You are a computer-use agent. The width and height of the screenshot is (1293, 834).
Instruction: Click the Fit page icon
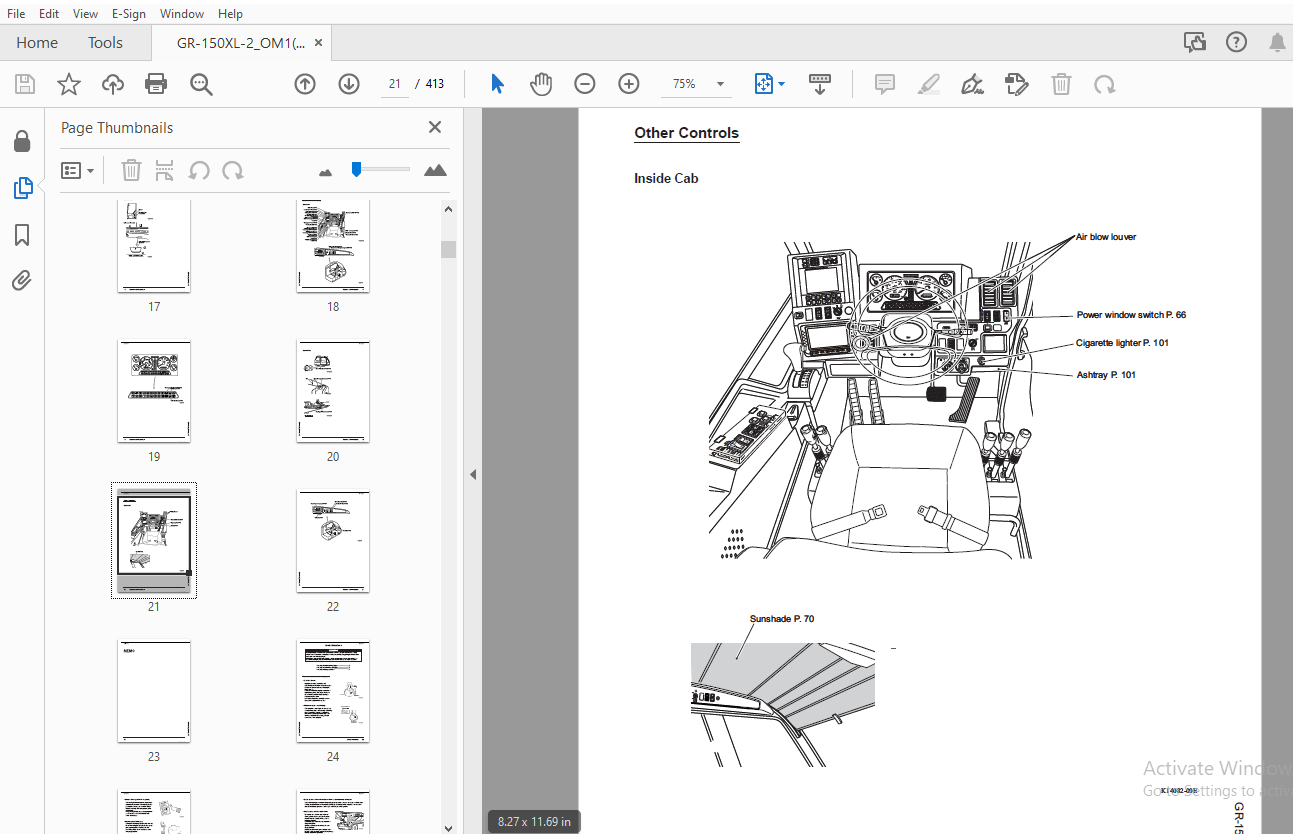point(764,84)
